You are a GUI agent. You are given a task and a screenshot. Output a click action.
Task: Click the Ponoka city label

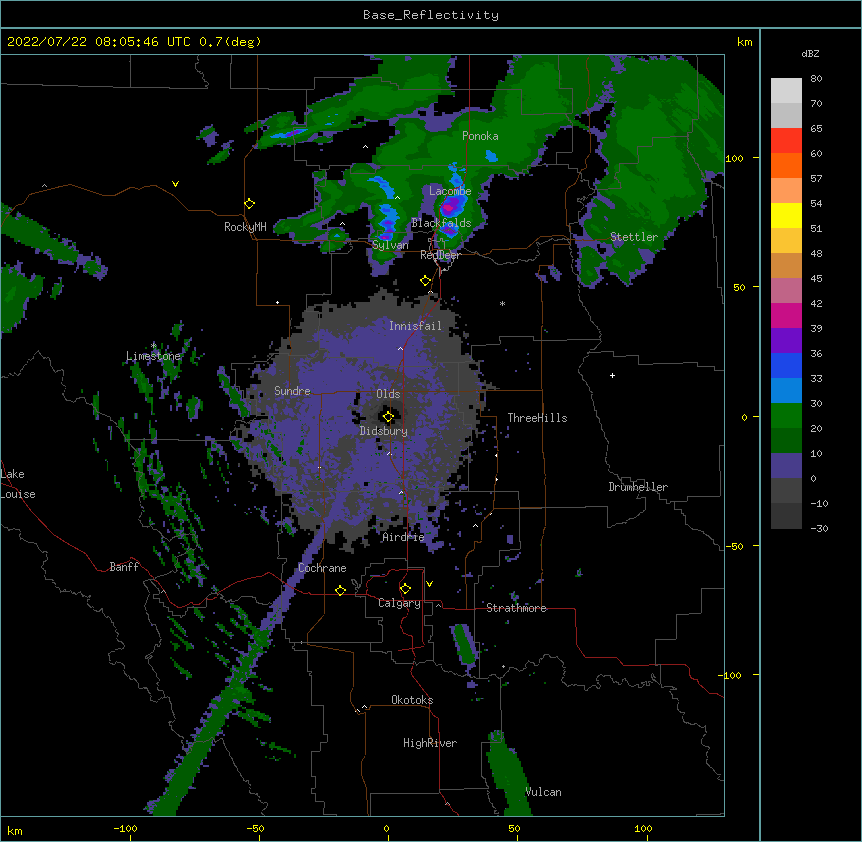click(480, 136)
